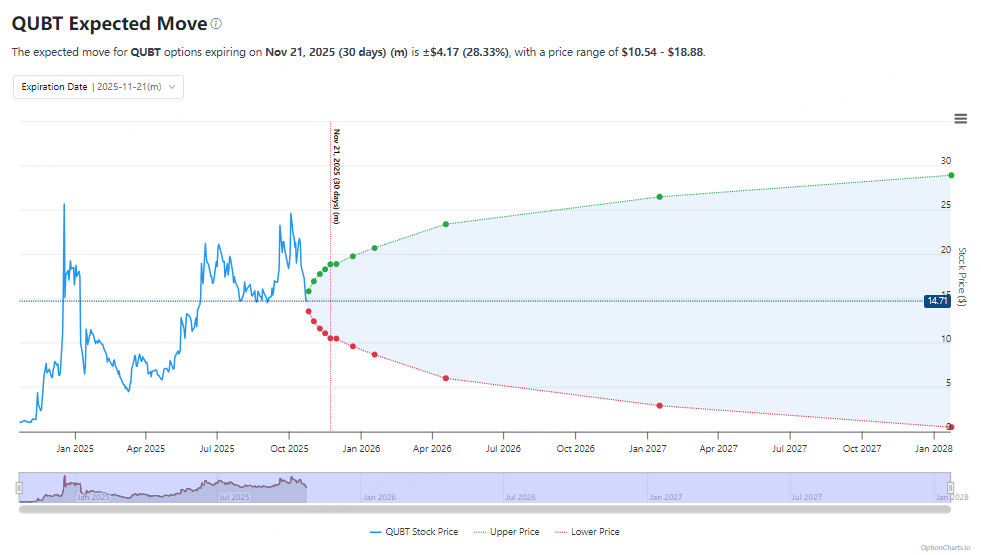Click lower price point at Jan 2028
The height and width of the screenshot is (555, 981).
[x=951, y=427]
